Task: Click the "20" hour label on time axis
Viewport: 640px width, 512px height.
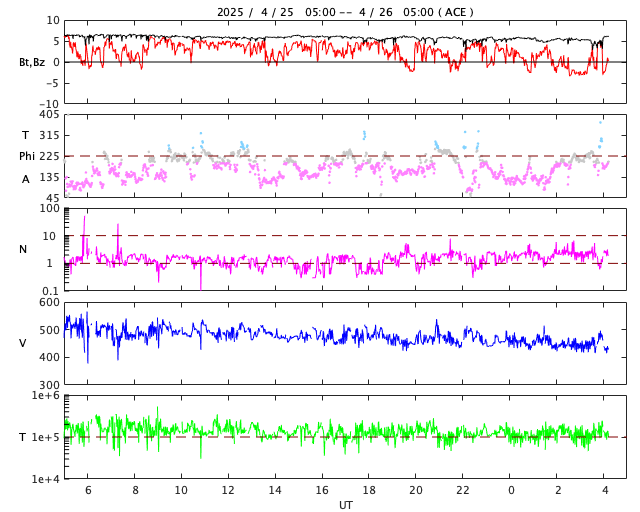Action: 416,490
